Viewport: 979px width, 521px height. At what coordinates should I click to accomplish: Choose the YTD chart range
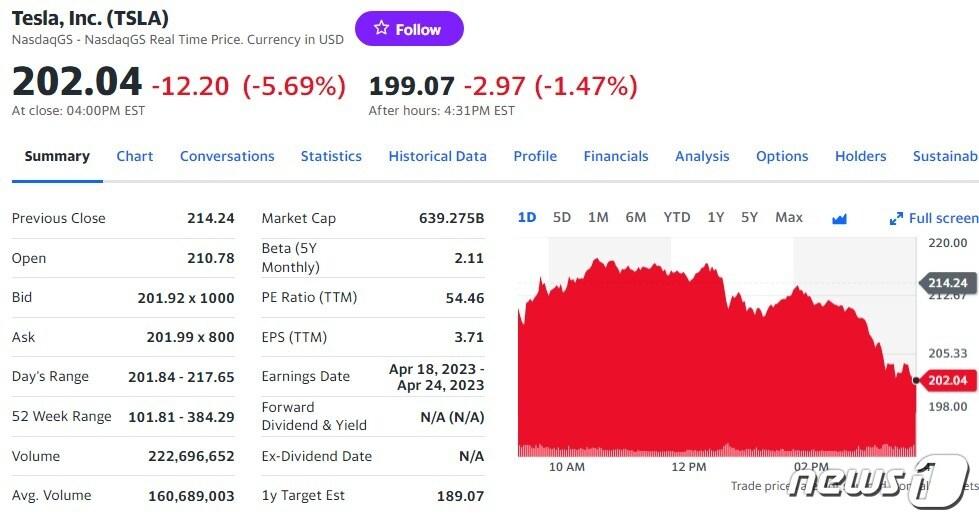[677, 217]
